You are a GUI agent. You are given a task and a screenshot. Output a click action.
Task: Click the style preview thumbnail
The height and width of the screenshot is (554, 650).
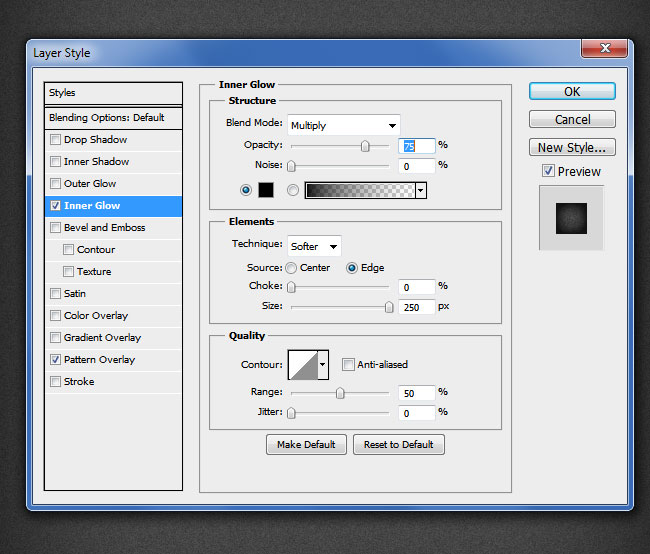click(x=572, y=218)
